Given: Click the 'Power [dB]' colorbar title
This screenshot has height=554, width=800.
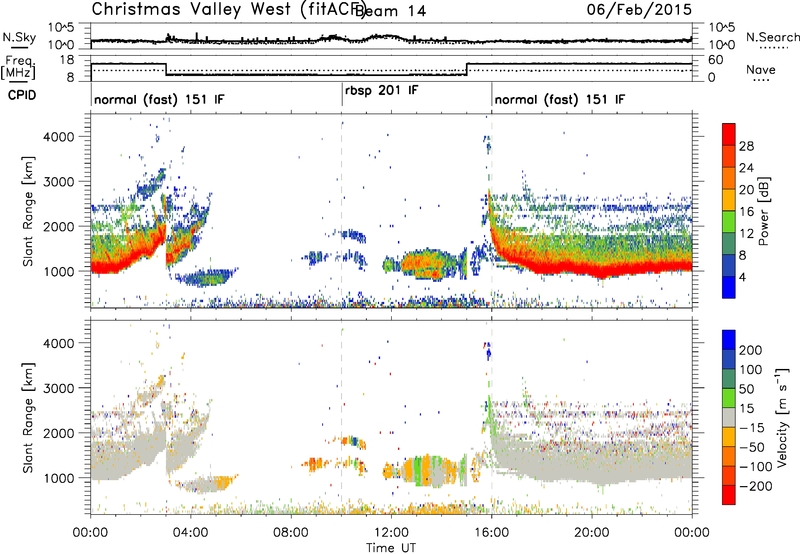Looking at the screenshot, I should pos(764,211).
